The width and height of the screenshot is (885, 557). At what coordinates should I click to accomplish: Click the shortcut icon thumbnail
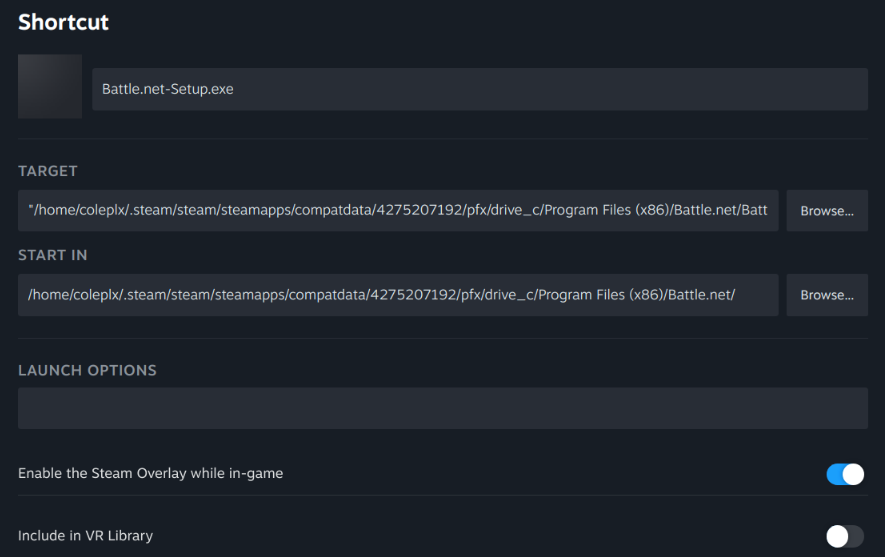coord(50,87)
